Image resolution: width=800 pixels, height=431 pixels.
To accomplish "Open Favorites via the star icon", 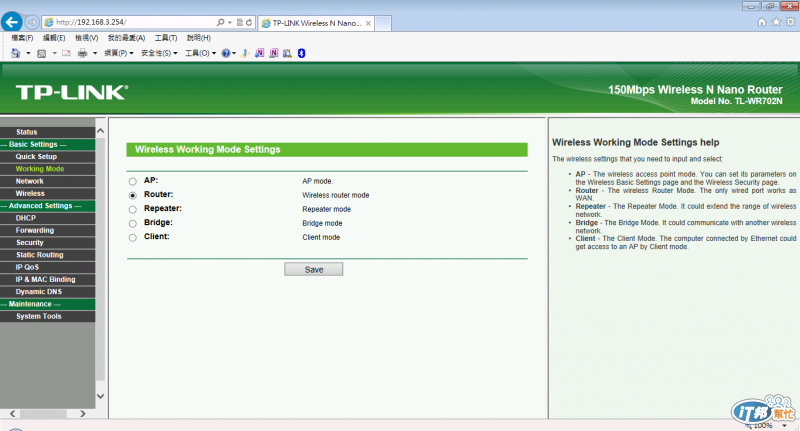I will click(776, 22).
